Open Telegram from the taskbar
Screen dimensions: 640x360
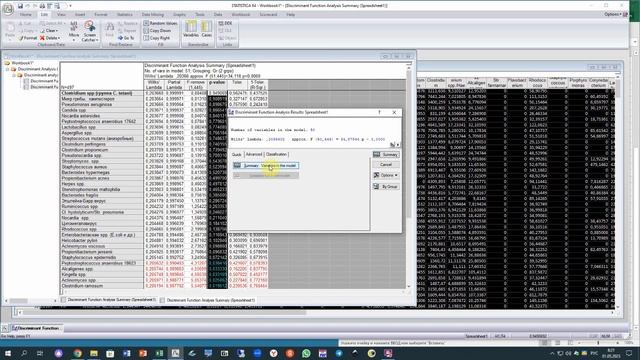click(x=339, y=353)
